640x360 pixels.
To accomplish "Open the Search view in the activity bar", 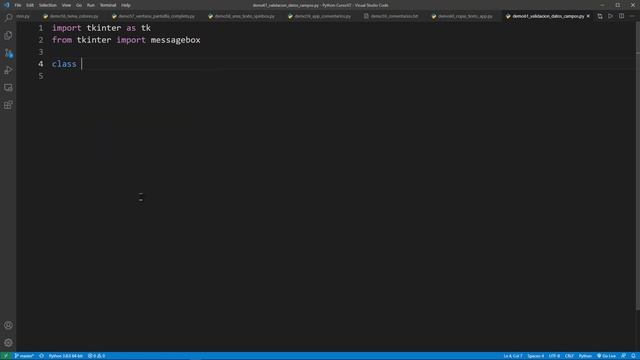I will 8,18.
